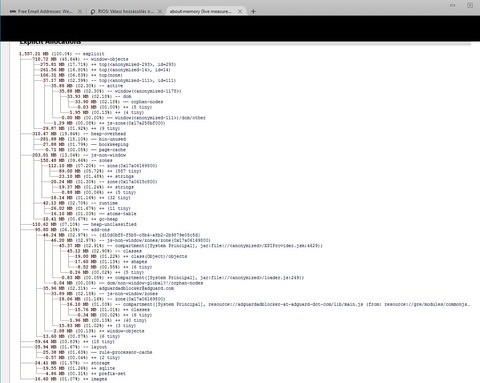Expand the 40 tiny row
Image resolution: width=480 pixels, height=383 pixels.
(x=108, y=320)
